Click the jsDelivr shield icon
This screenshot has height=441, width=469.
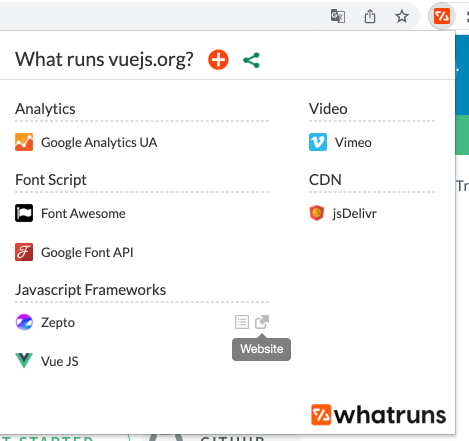[317, 213]
